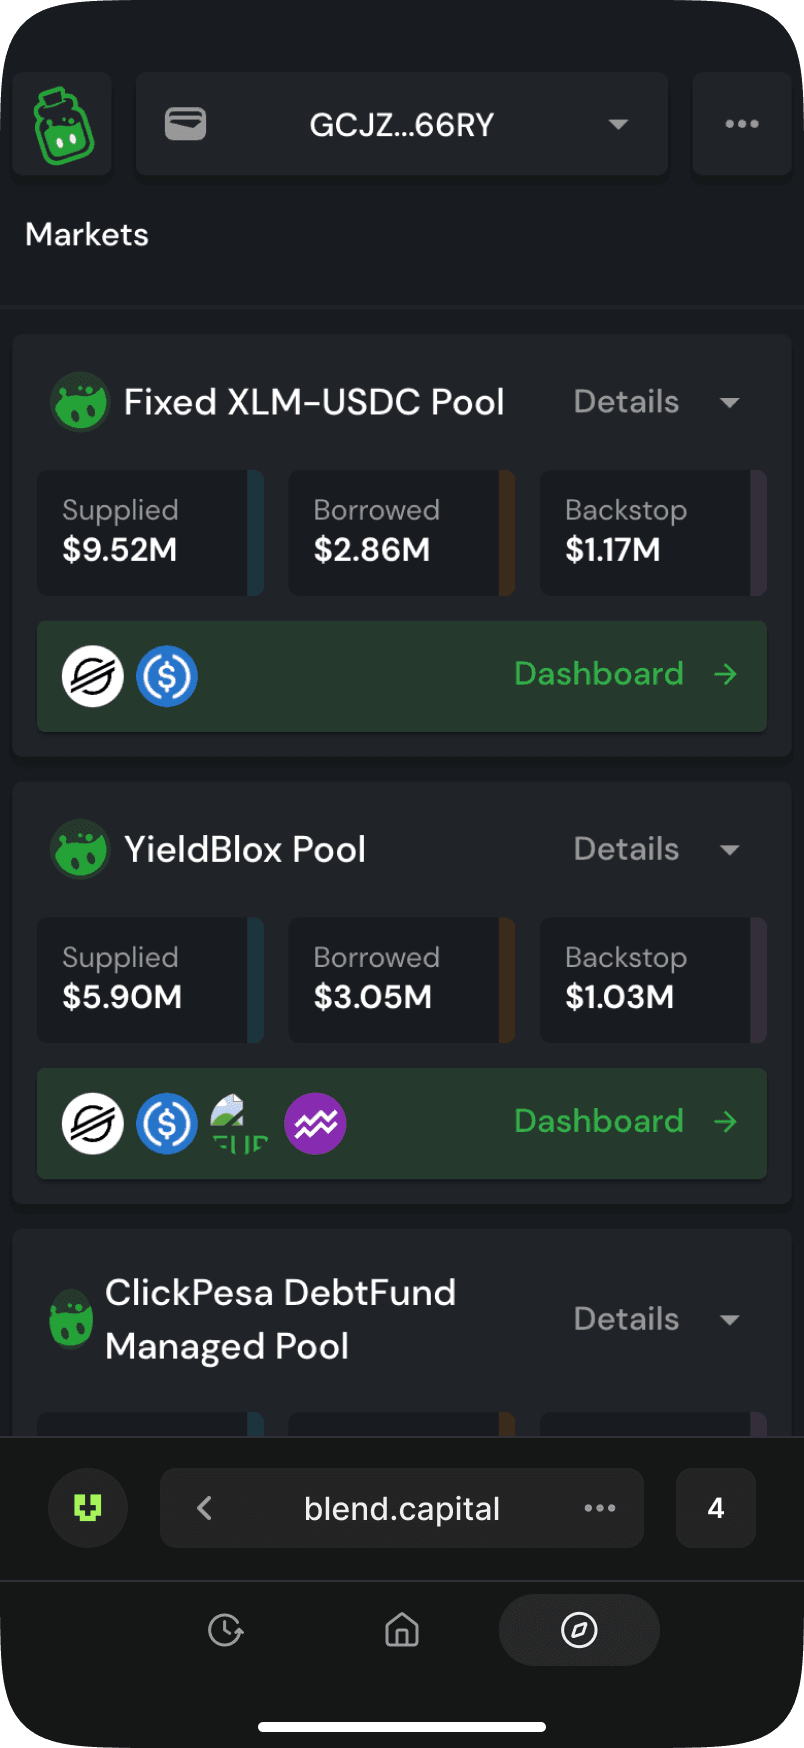The height and width of the screenshot is (1748, 804).
Task: Tap the Fixed XLM-USDC Pool Supplied card
Action: coord(149,532)
